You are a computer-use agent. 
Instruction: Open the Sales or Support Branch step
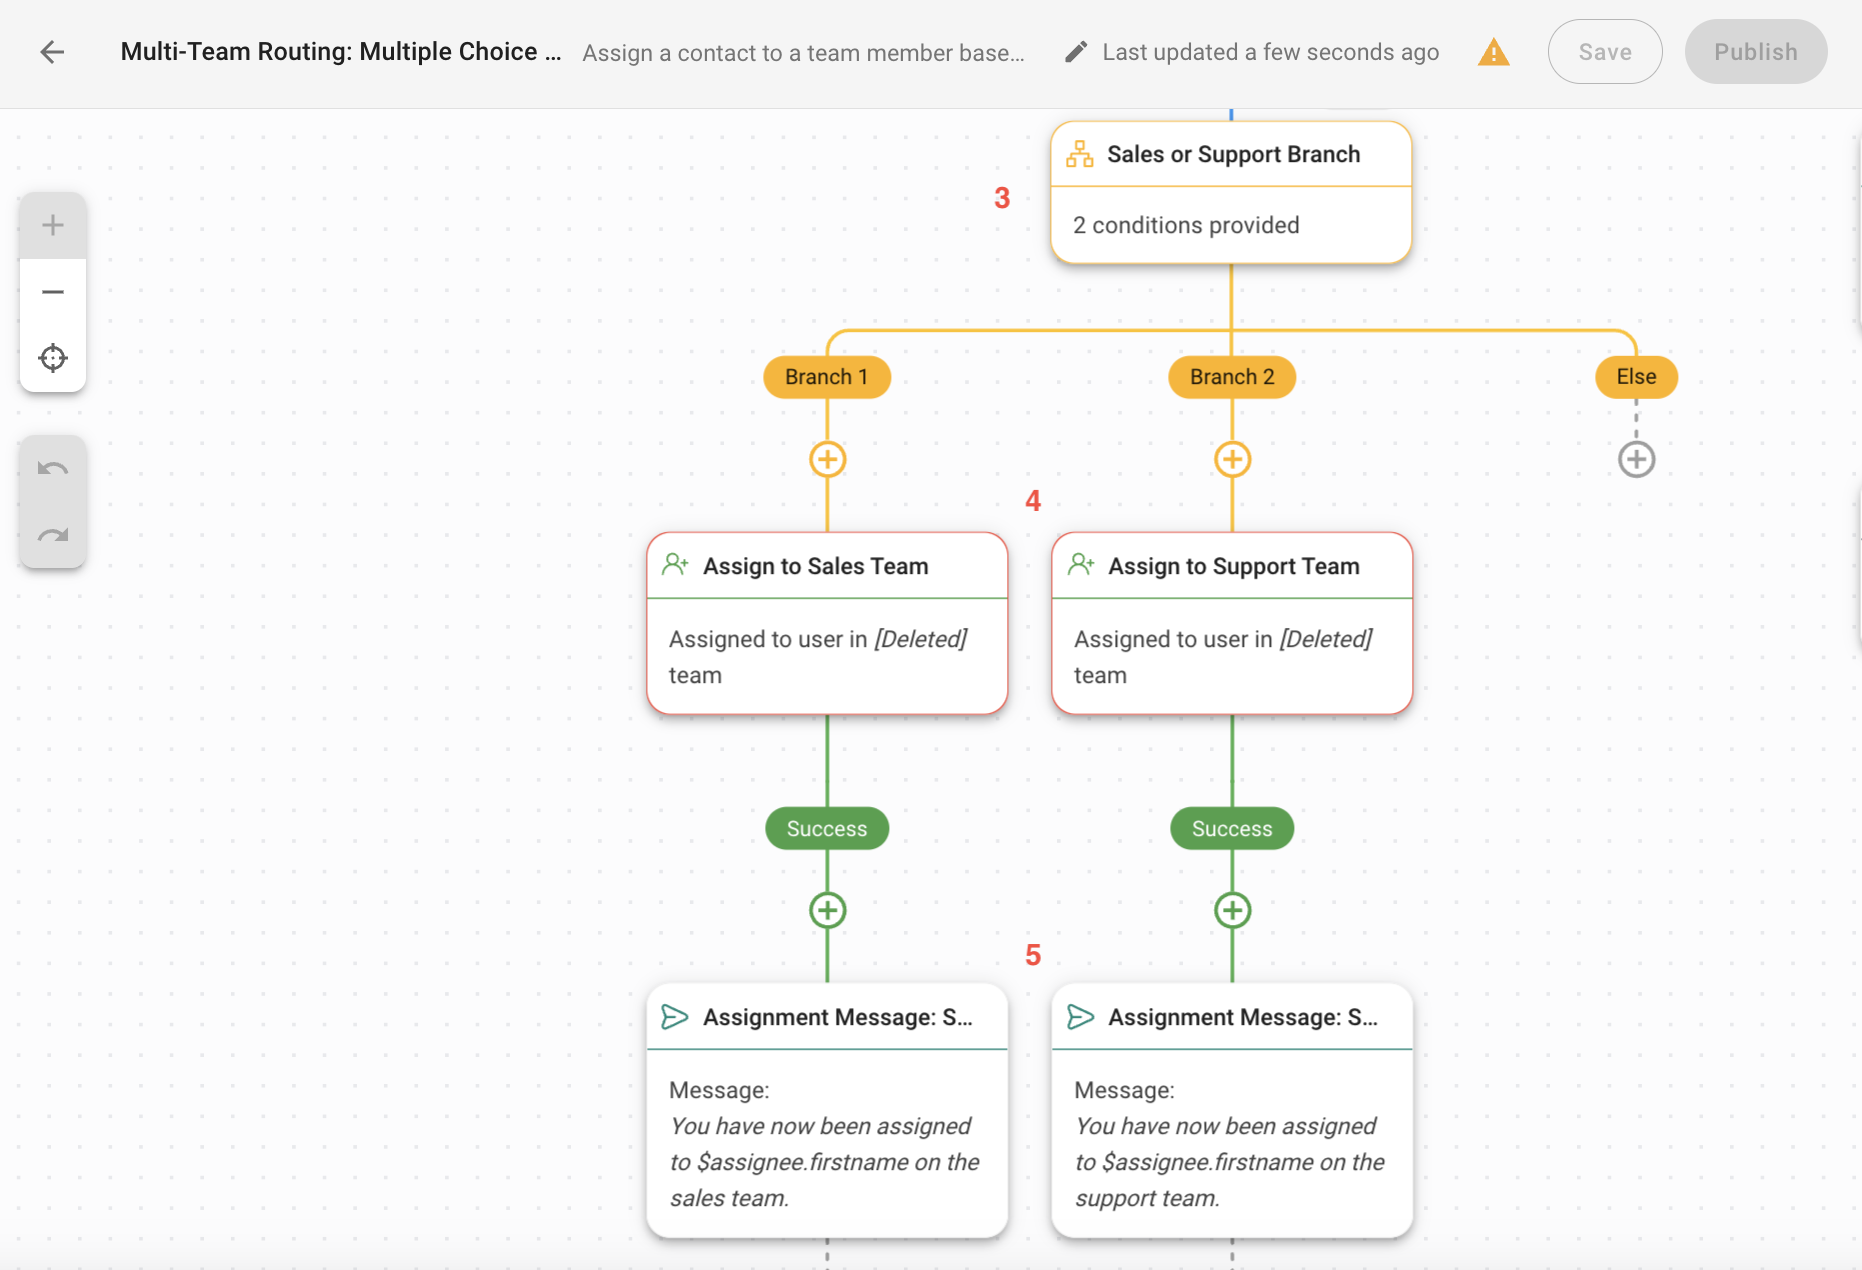pyautogui.click(x=1231, y=192)
